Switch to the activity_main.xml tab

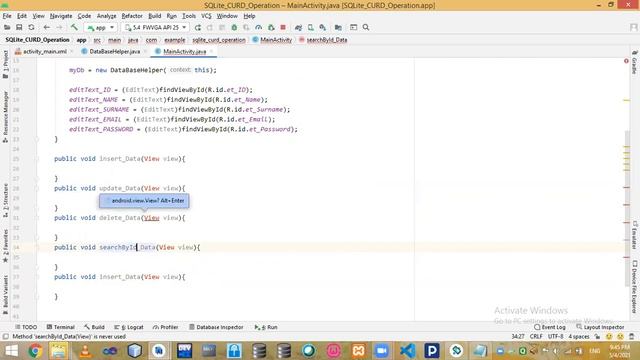tap(44, 51)
